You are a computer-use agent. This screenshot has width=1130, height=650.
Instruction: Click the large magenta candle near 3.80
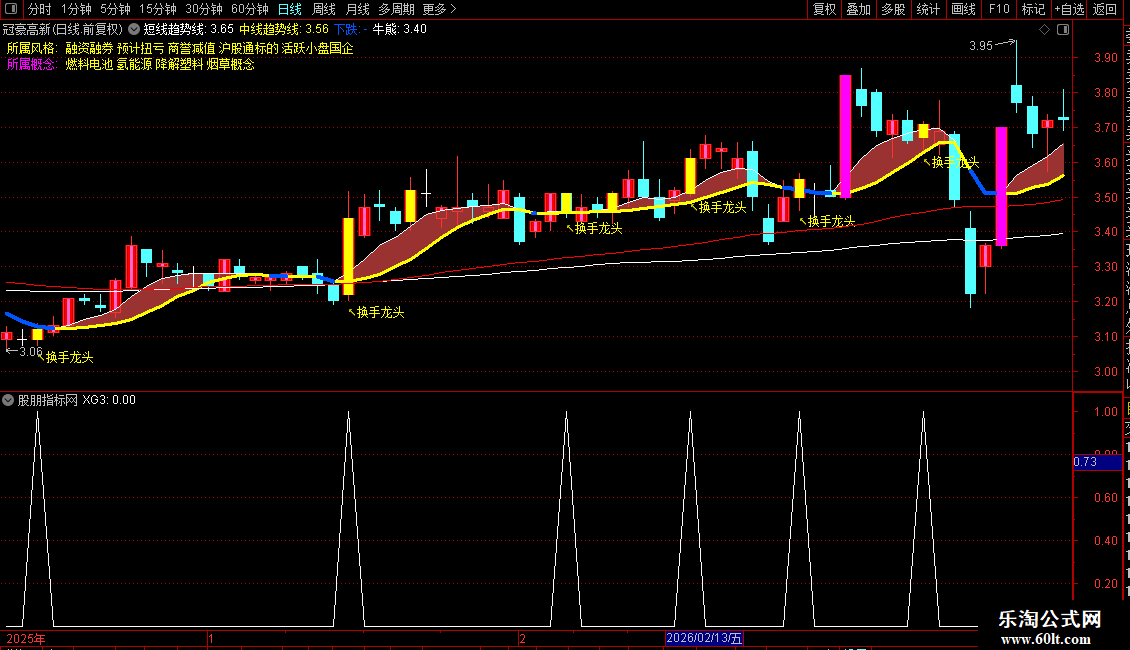[x=845, y=136]
